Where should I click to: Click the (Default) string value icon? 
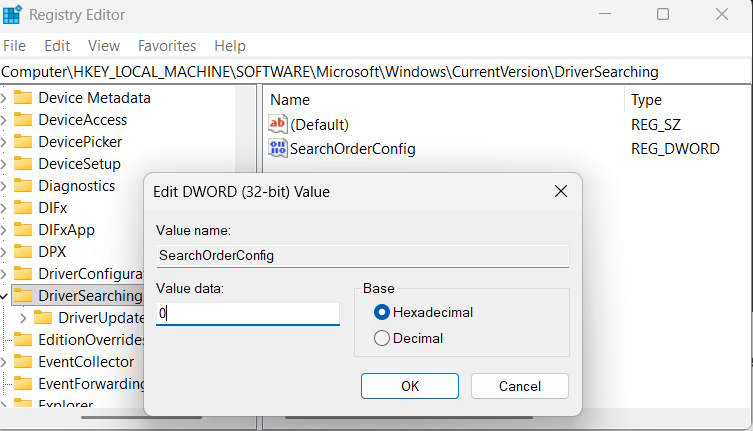(x=278, y=124)
